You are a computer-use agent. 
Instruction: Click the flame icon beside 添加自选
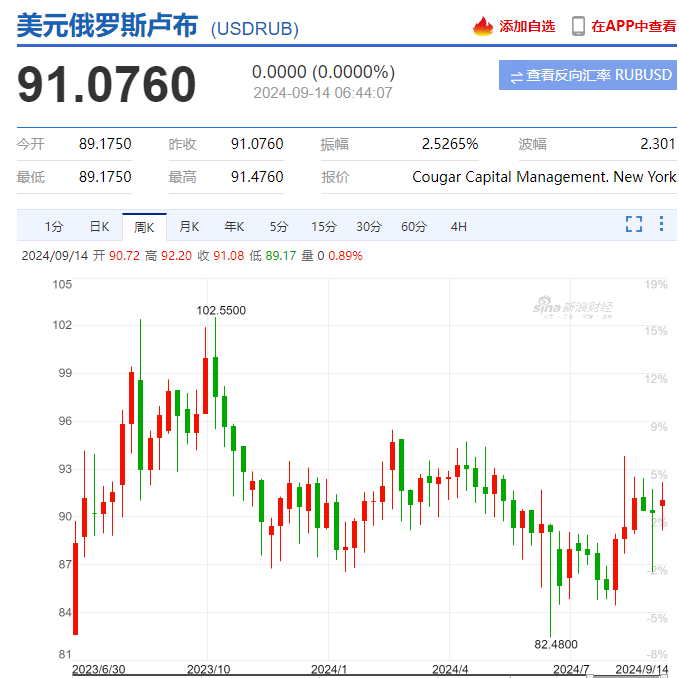[482, 26]
